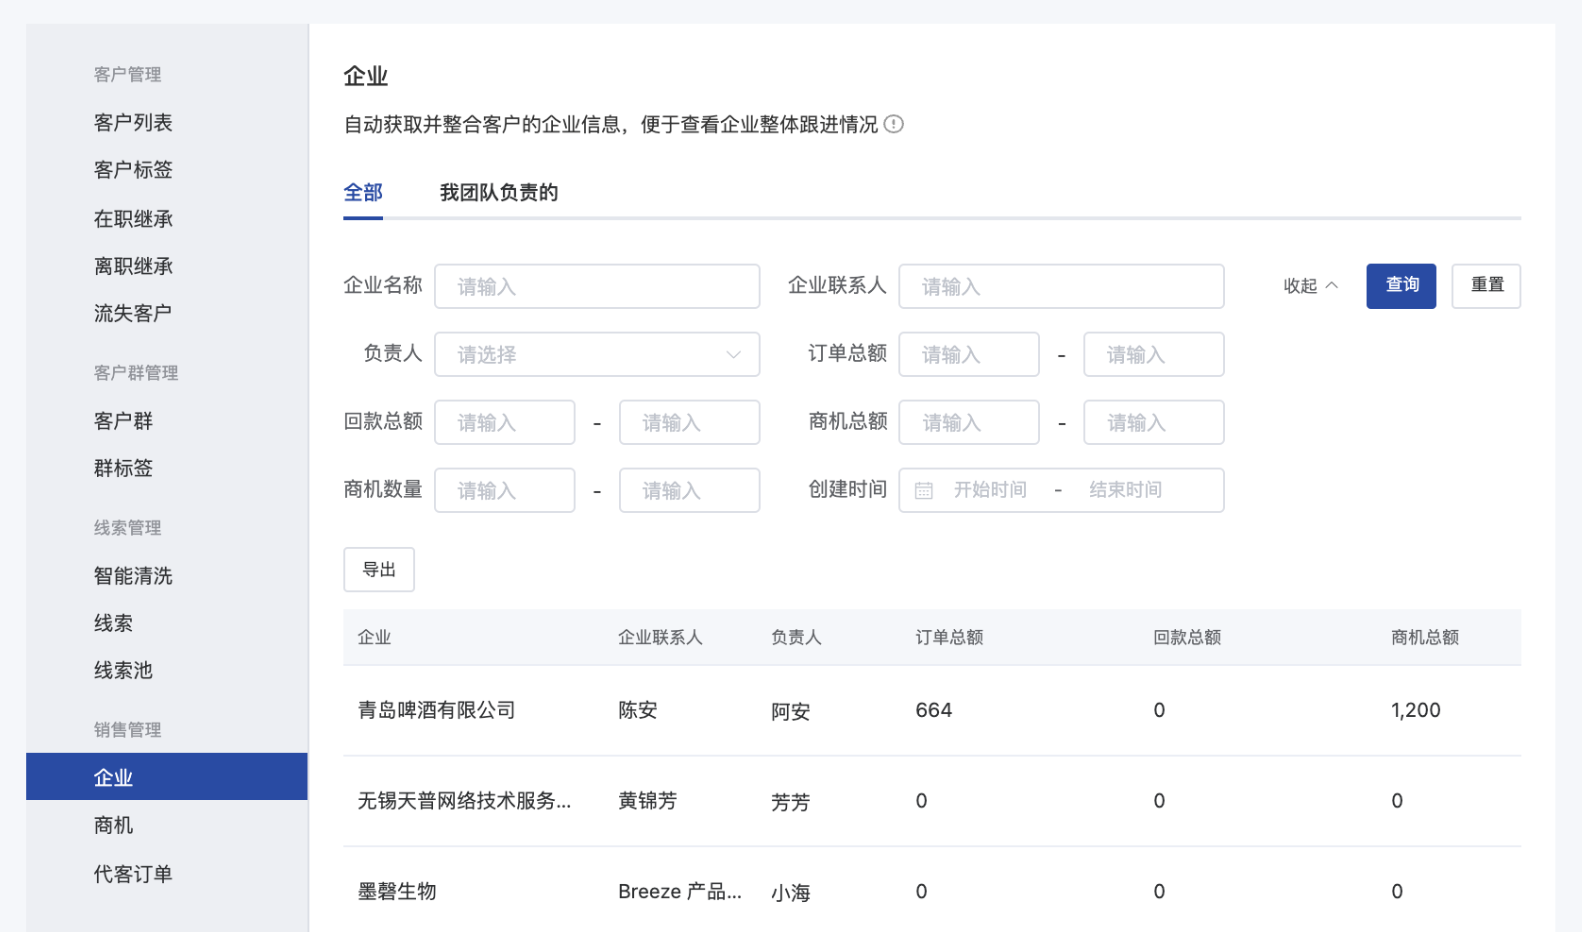Viewport: 1582px width, 932px height.
Task: Open the 负责人 dropdown
Action: [x=597, y=354]
